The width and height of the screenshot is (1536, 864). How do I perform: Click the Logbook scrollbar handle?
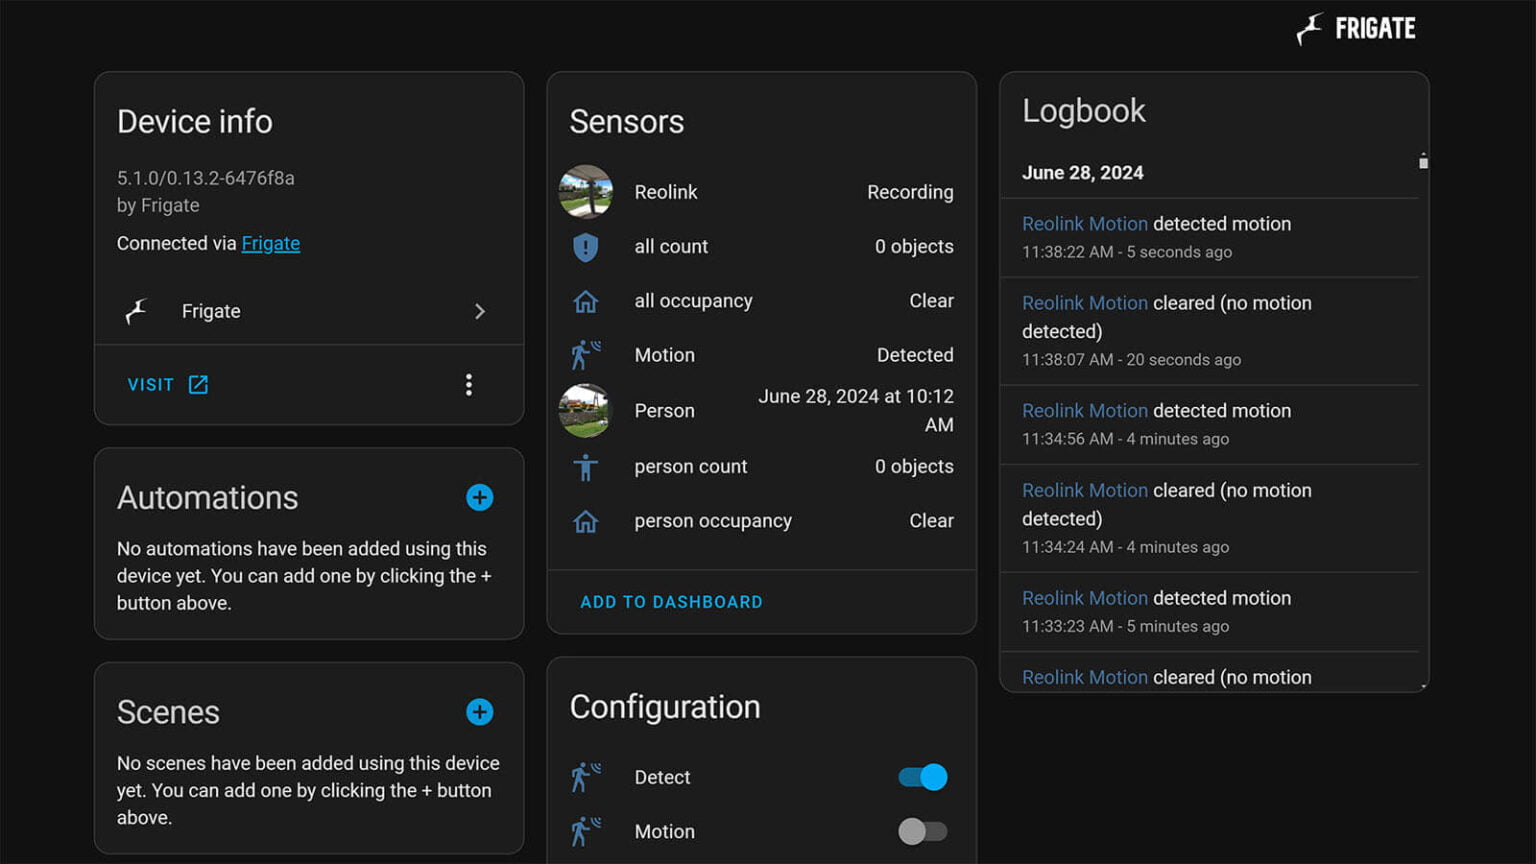[x=1423, y=162]
